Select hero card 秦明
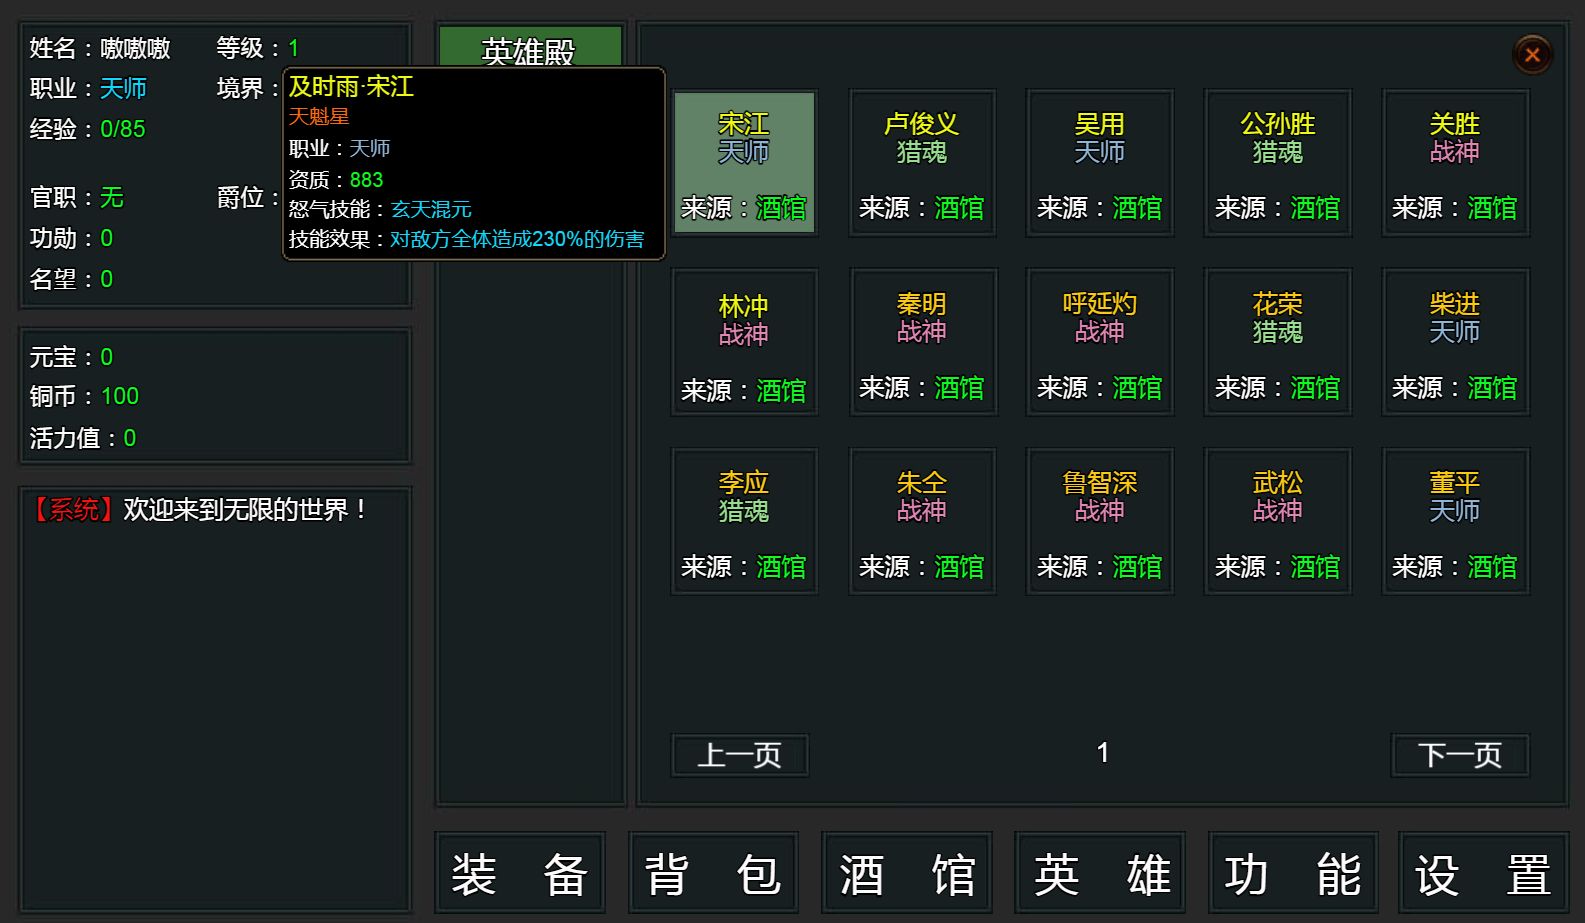 (x=922, y=342)
